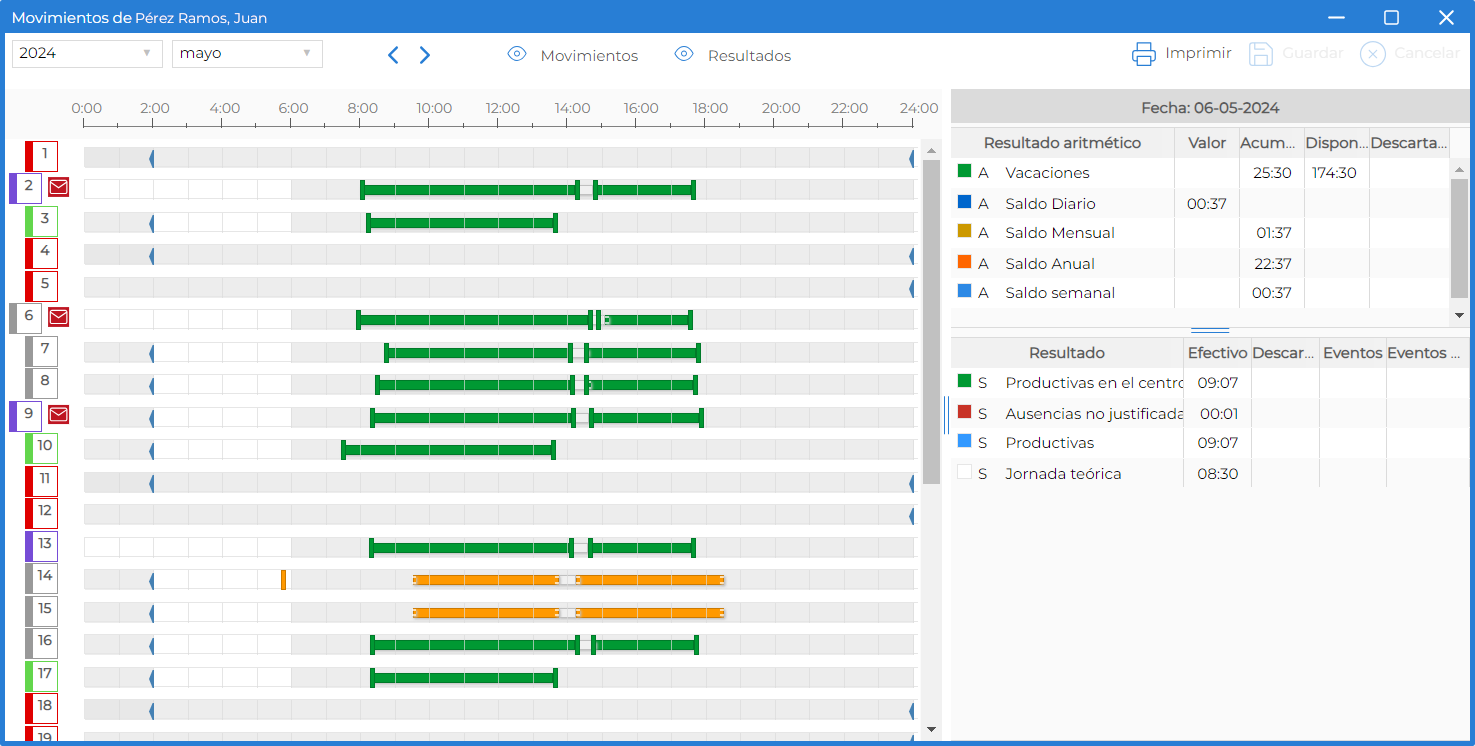The width and height of the screenshot is (1475, 746).
Task: Open the mayo month dropdown
Action: [x=247, y=53]
